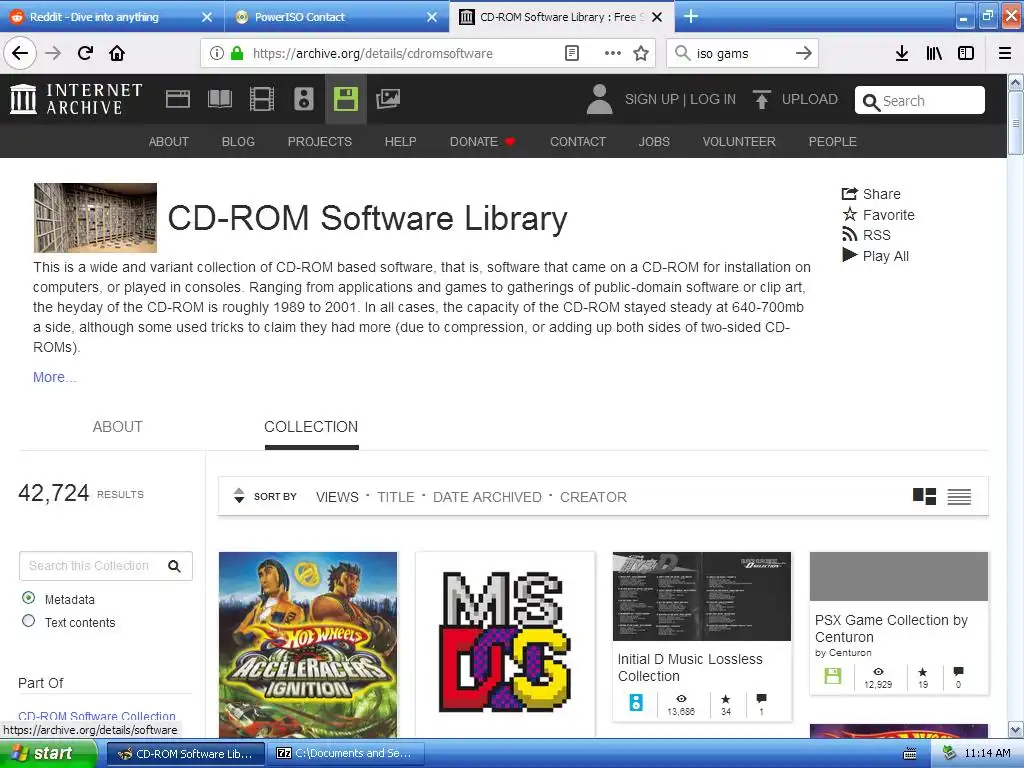Image resolution: width=1024 pixels, height=768 pixels.
Task: Toggle sort direction arrows by SORT BY
Action: click(x=239, y=496)
